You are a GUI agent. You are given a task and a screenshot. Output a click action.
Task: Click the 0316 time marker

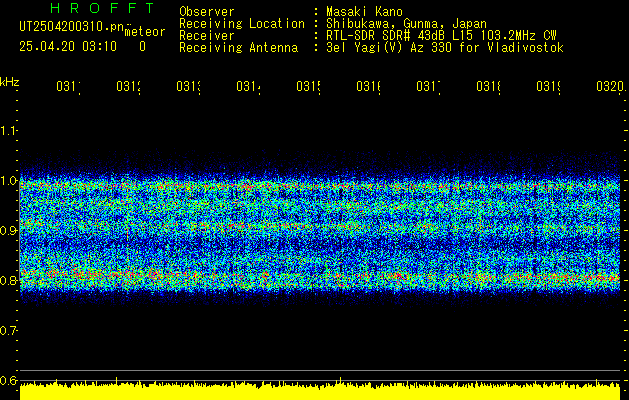click(x=369, y=87)
